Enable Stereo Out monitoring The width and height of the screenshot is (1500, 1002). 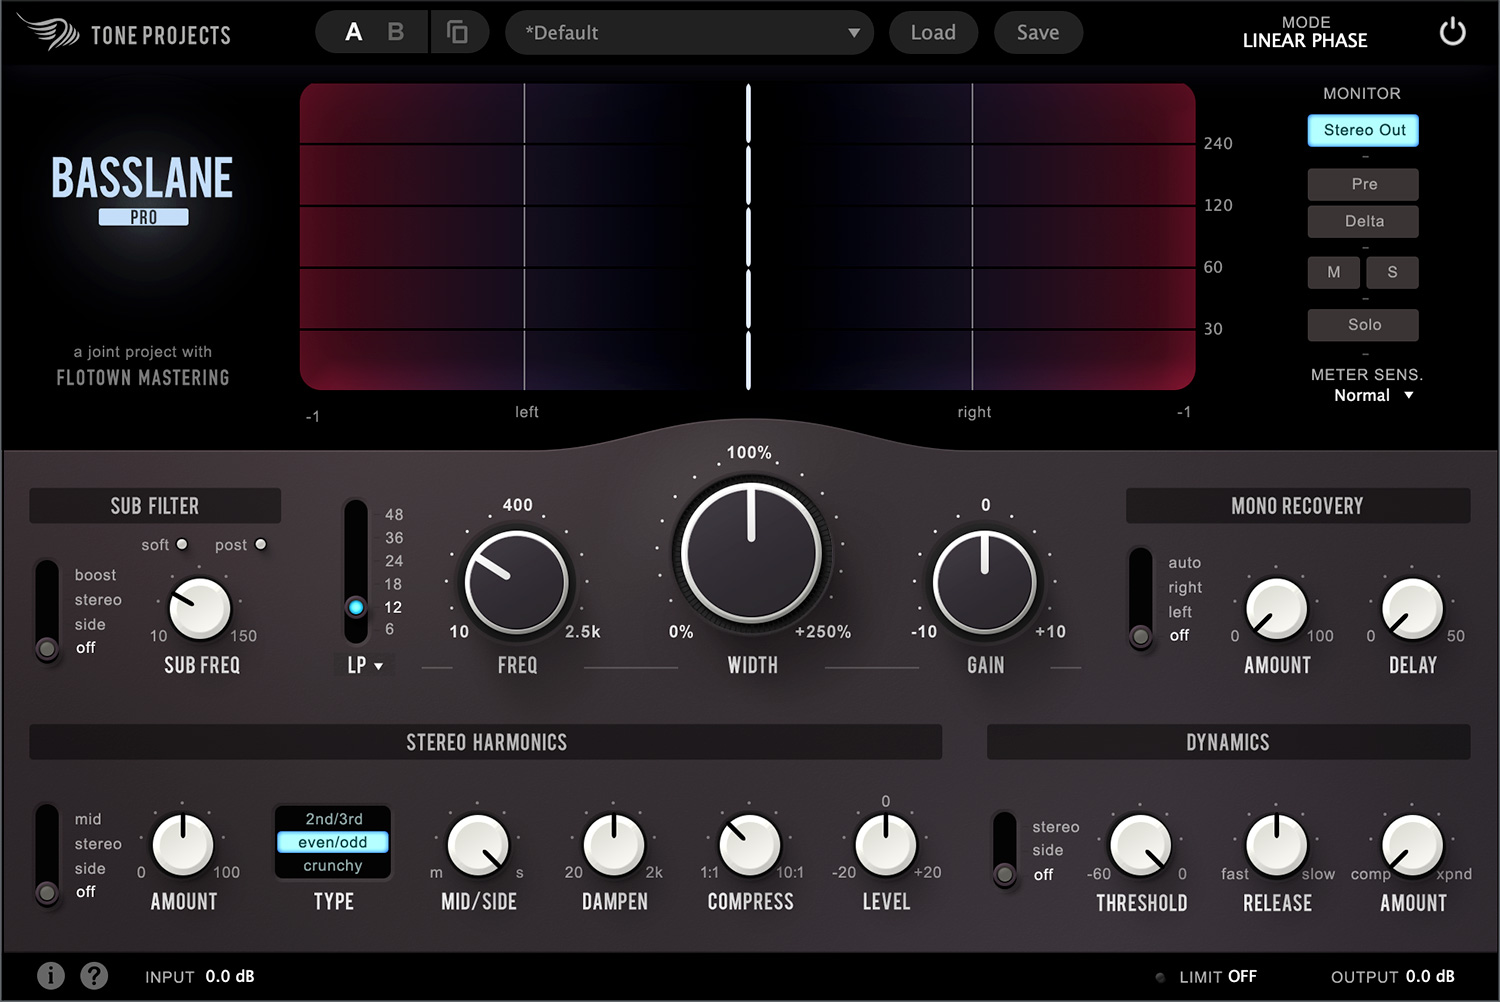1363,130
